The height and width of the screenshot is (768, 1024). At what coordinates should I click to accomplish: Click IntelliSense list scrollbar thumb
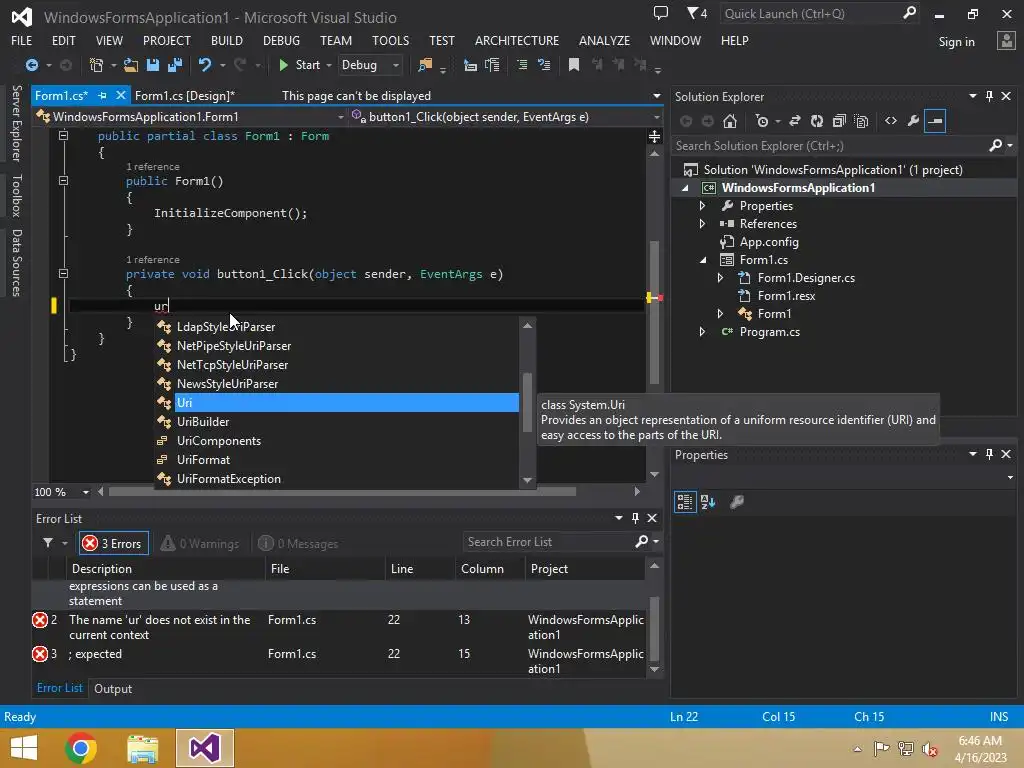click(527, 402)
